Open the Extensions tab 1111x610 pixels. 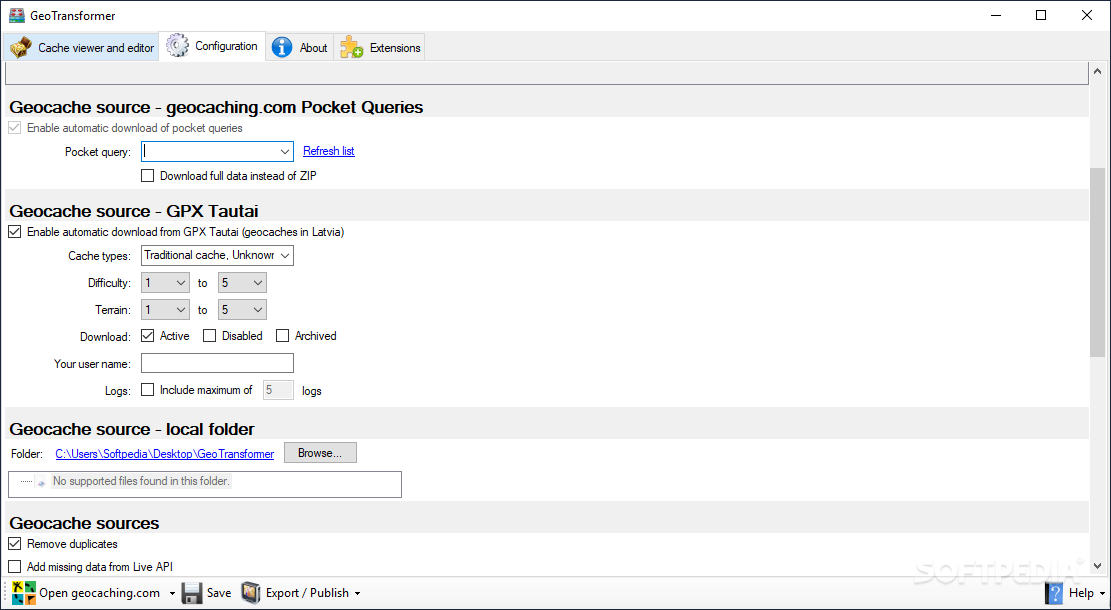click(x=380, y=47)
